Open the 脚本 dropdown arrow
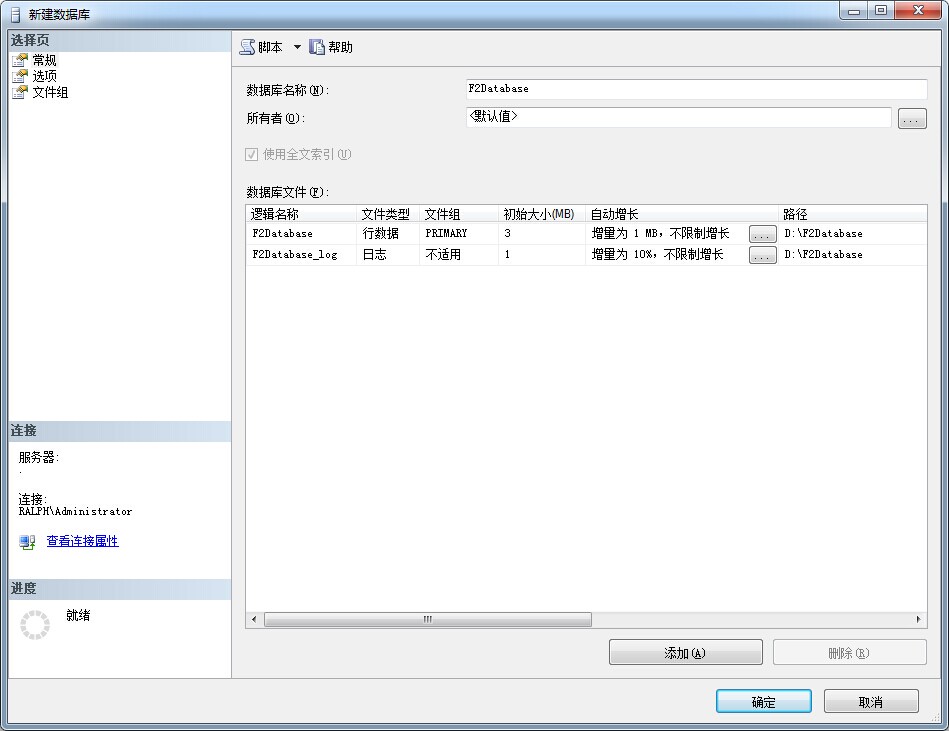 click(x=297, y=47)
